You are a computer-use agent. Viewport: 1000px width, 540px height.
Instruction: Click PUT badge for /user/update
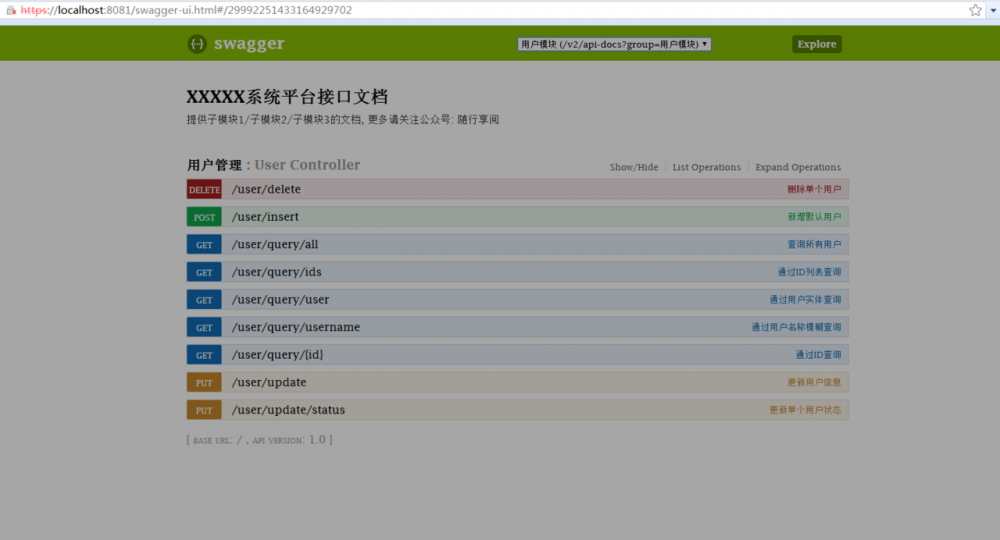coord(204,383)
